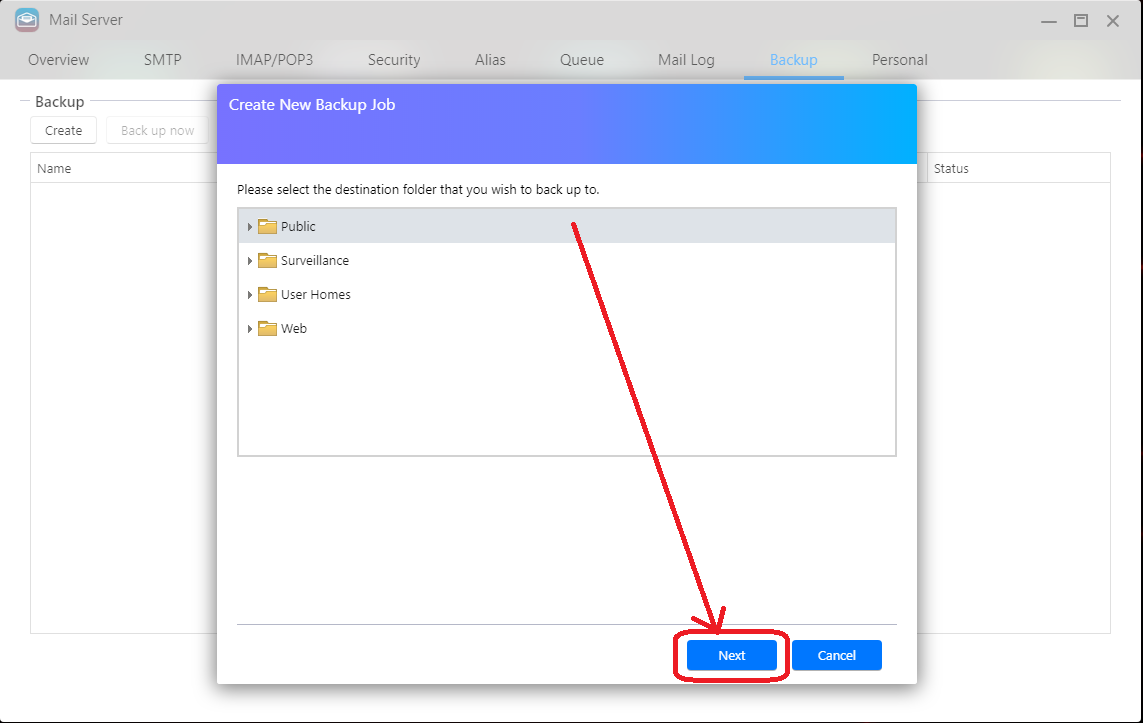
Task: Select the Alias tab
Action: point(490,60)
